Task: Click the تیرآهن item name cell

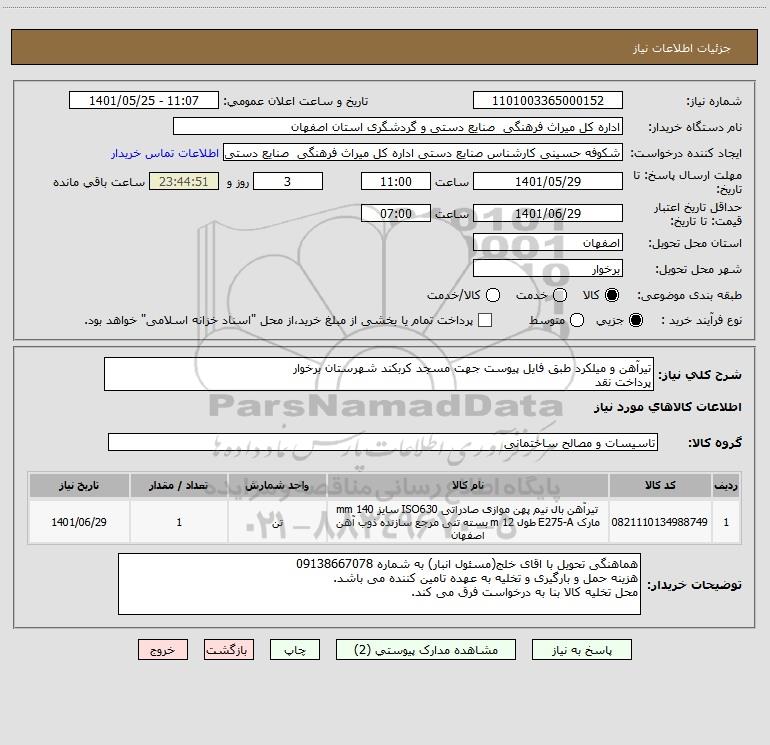Action: pos(468,522)
